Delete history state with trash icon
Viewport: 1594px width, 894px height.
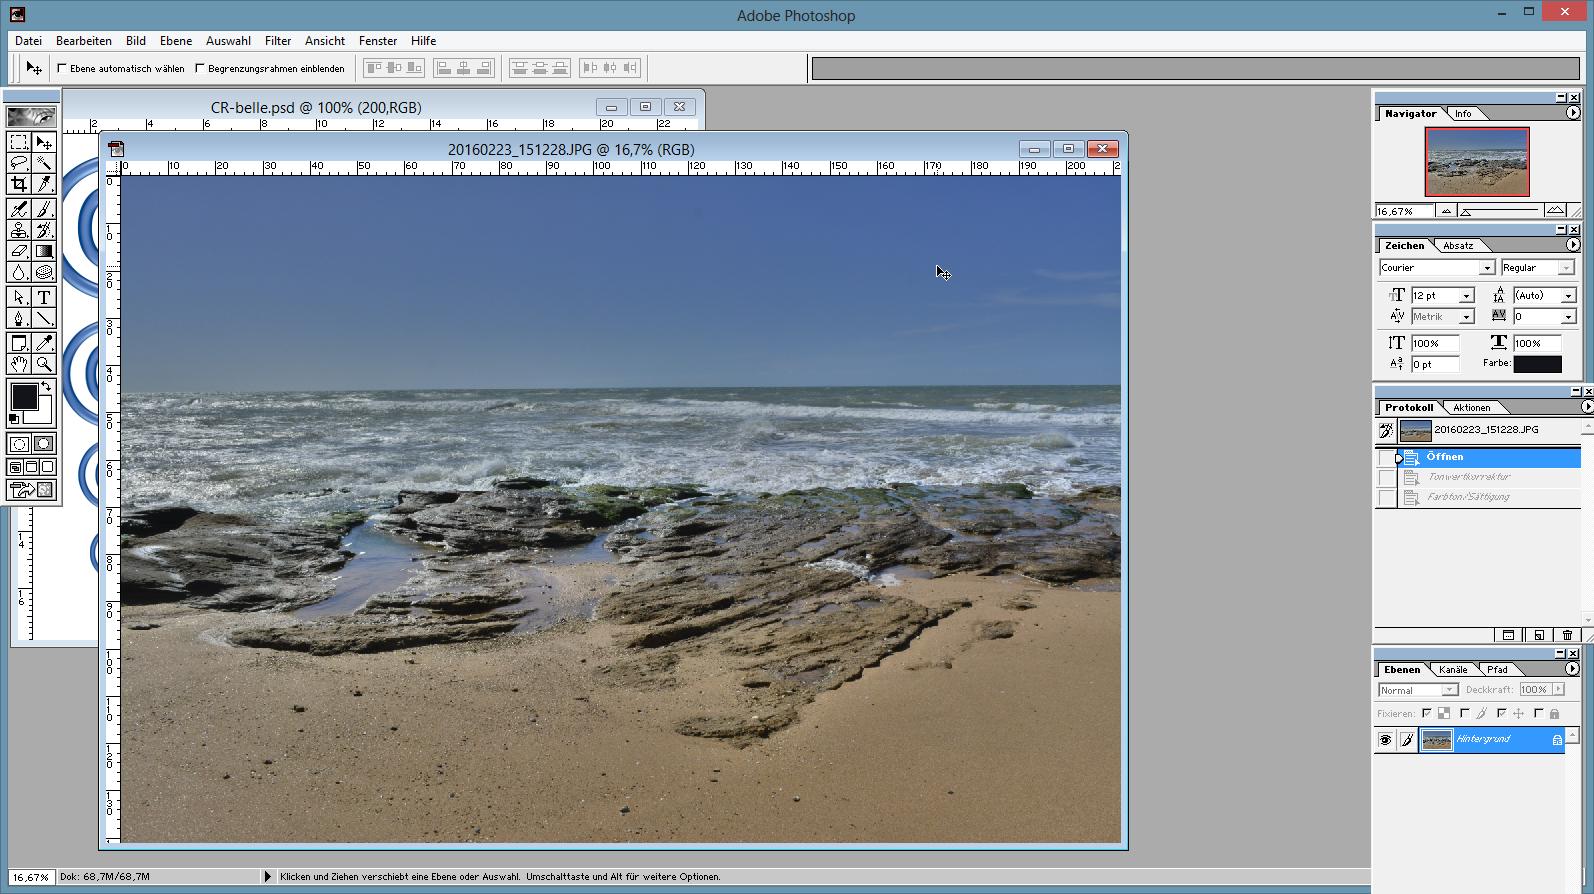pyautogui.click(x=1567, y=635)
